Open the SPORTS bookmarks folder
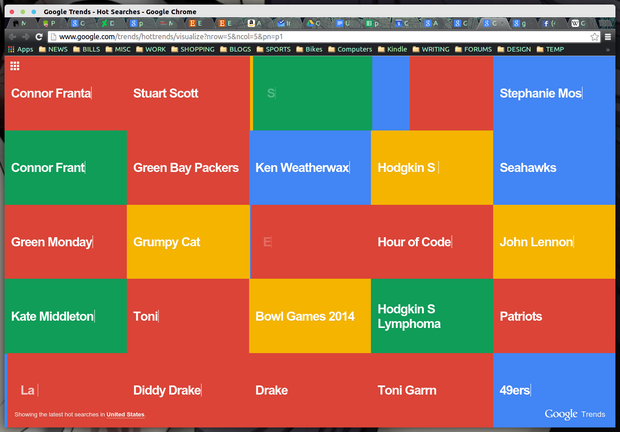The image size is (620, 432). click(274, 49)
